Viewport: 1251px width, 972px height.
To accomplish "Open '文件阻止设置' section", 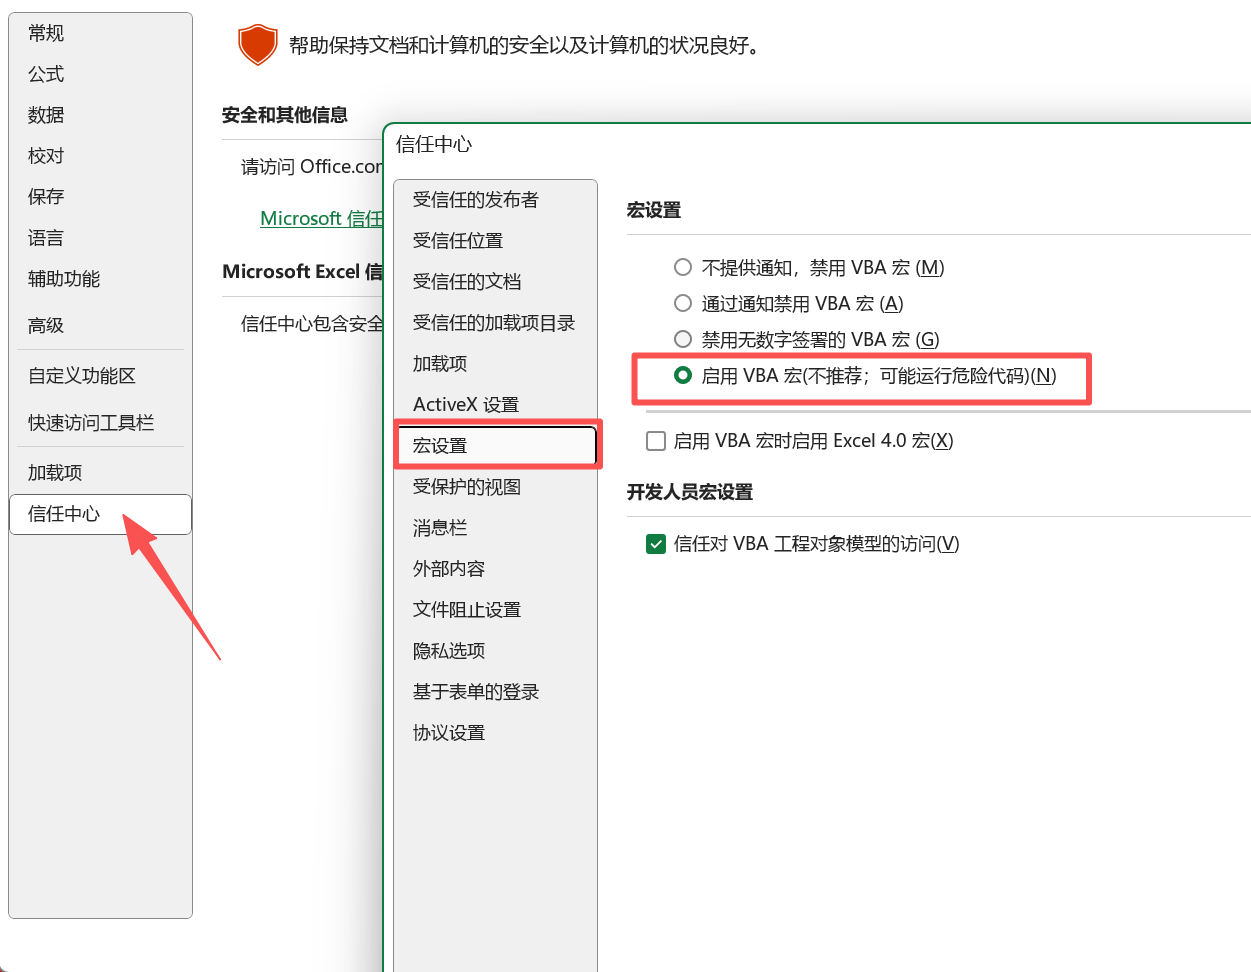I will [467, 610].
